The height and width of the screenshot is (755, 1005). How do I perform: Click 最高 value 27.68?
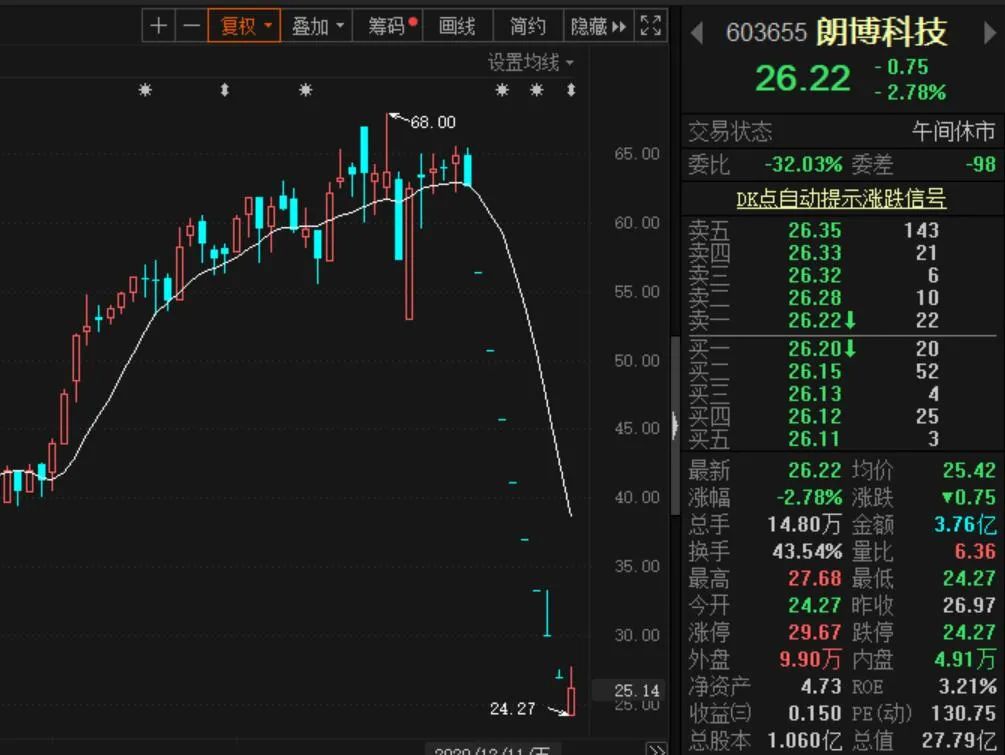[x=815, y=578]
